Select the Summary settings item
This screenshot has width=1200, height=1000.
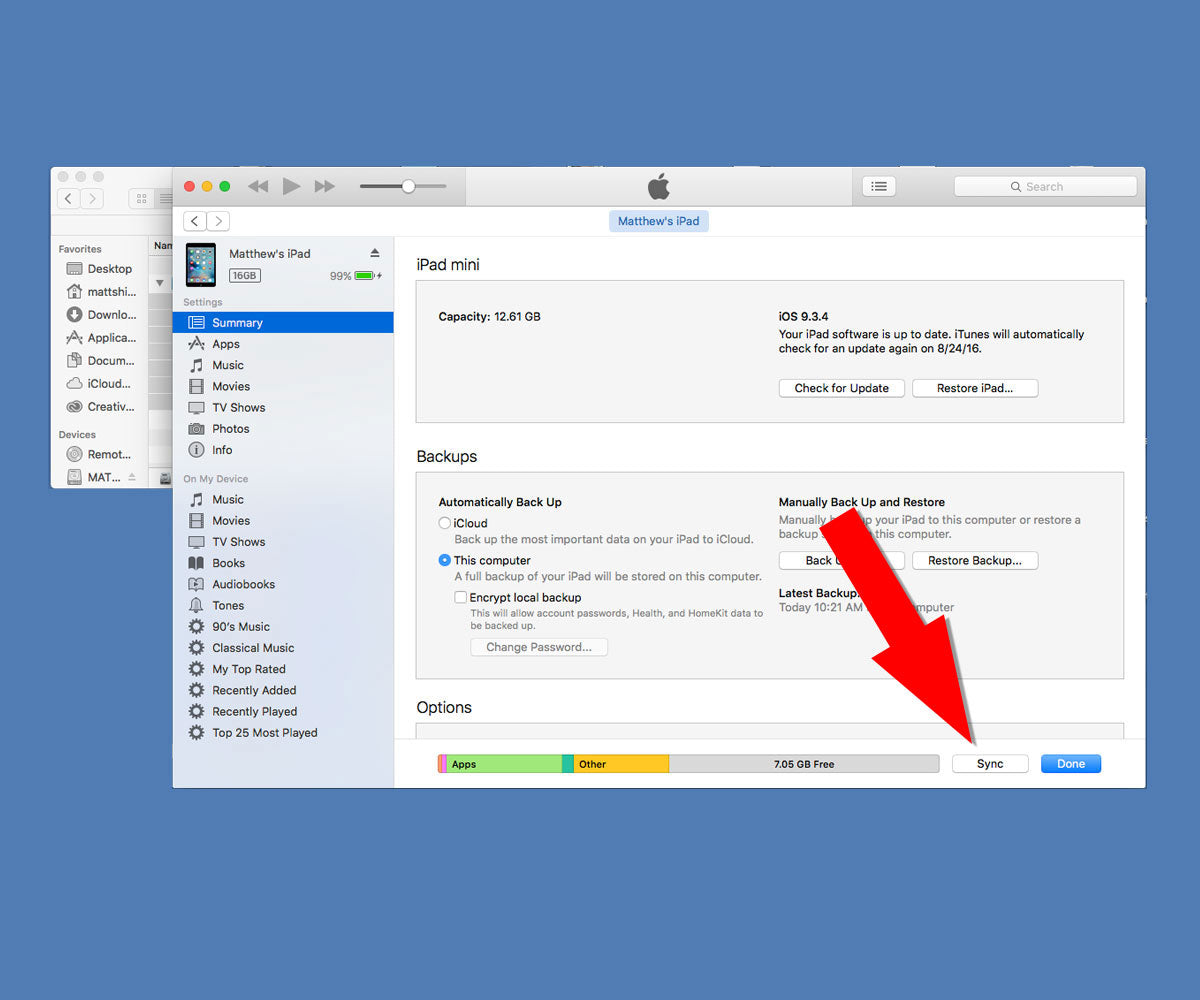pyautogui.click(x=237, y=323)
